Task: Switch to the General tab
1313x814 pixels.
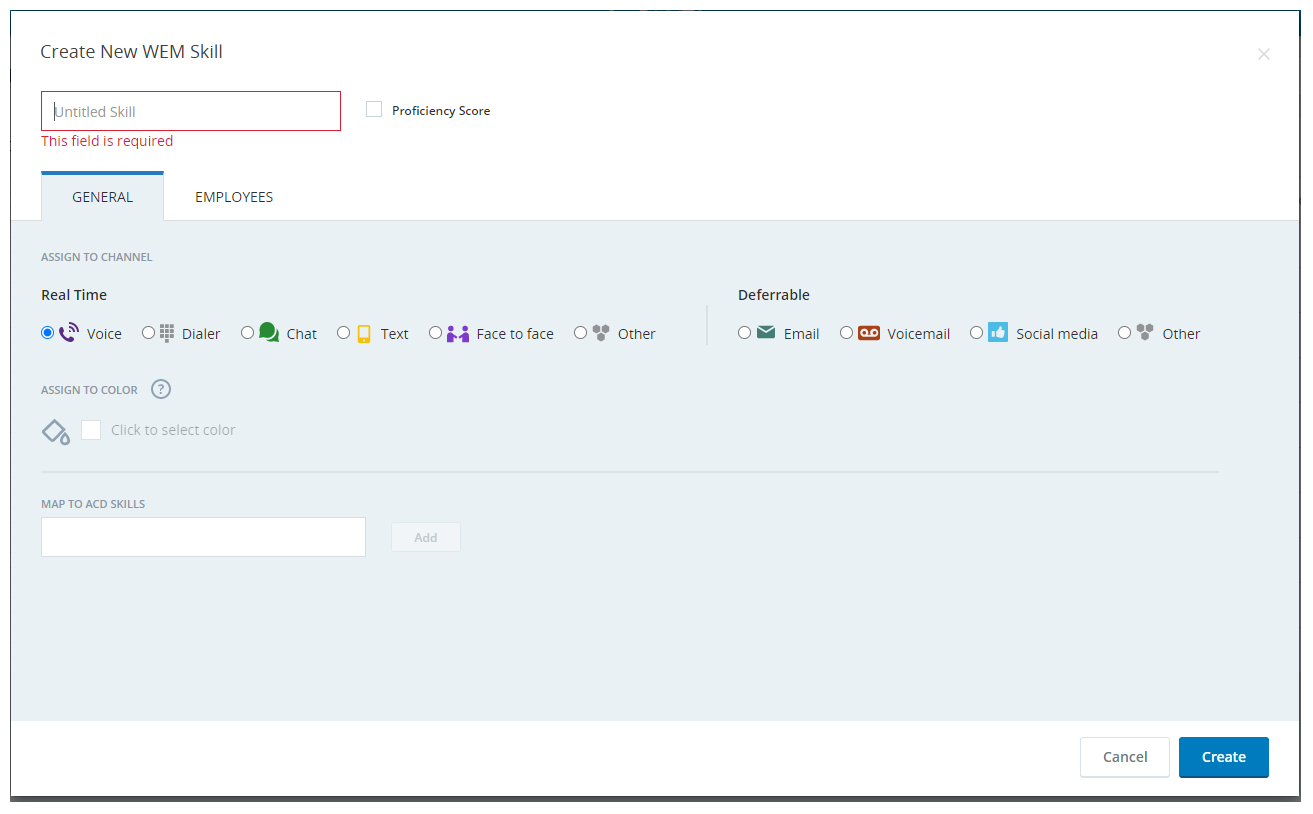Action: pyautogui.click(x=102, y=197)
